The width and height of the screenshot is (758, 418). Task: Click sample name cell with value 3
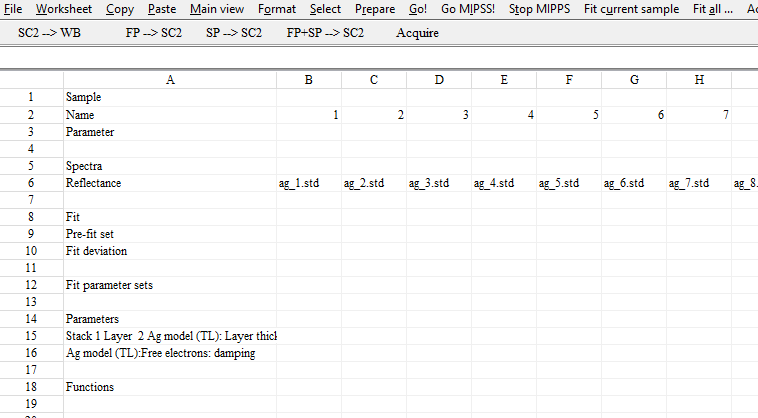439,115
